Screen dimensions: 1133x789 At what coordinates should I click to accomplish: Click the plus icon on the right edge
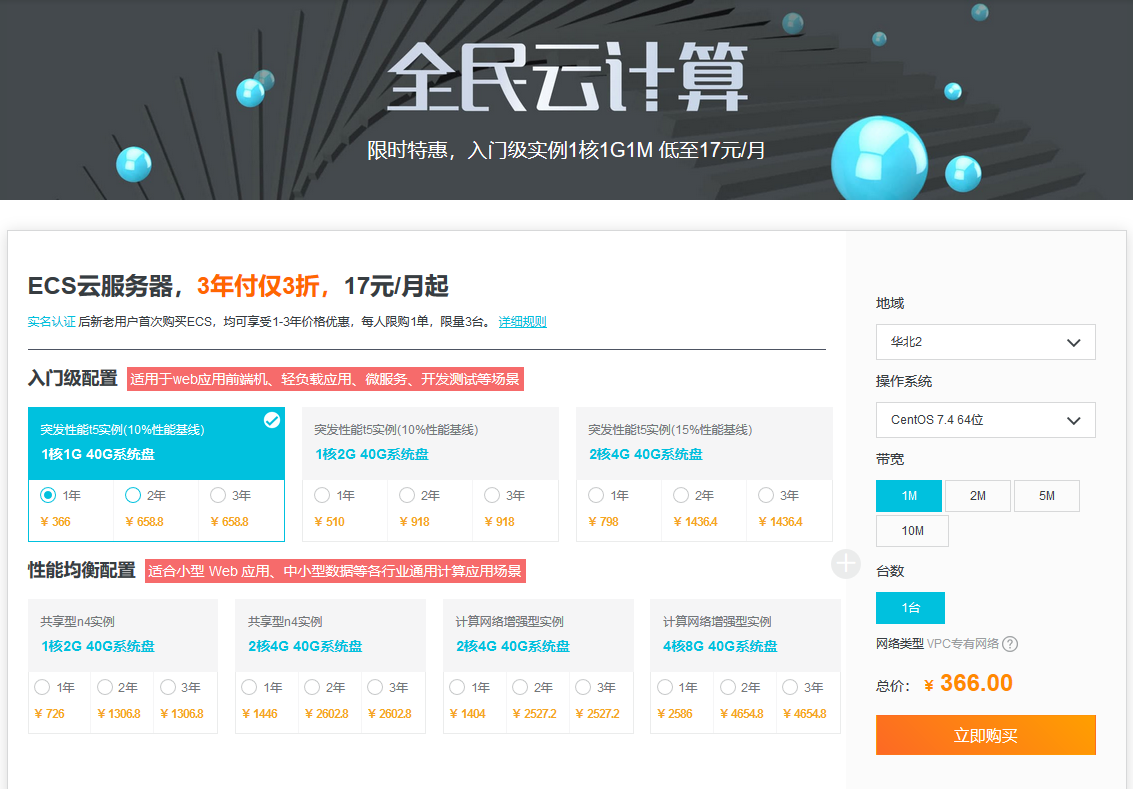845,564
